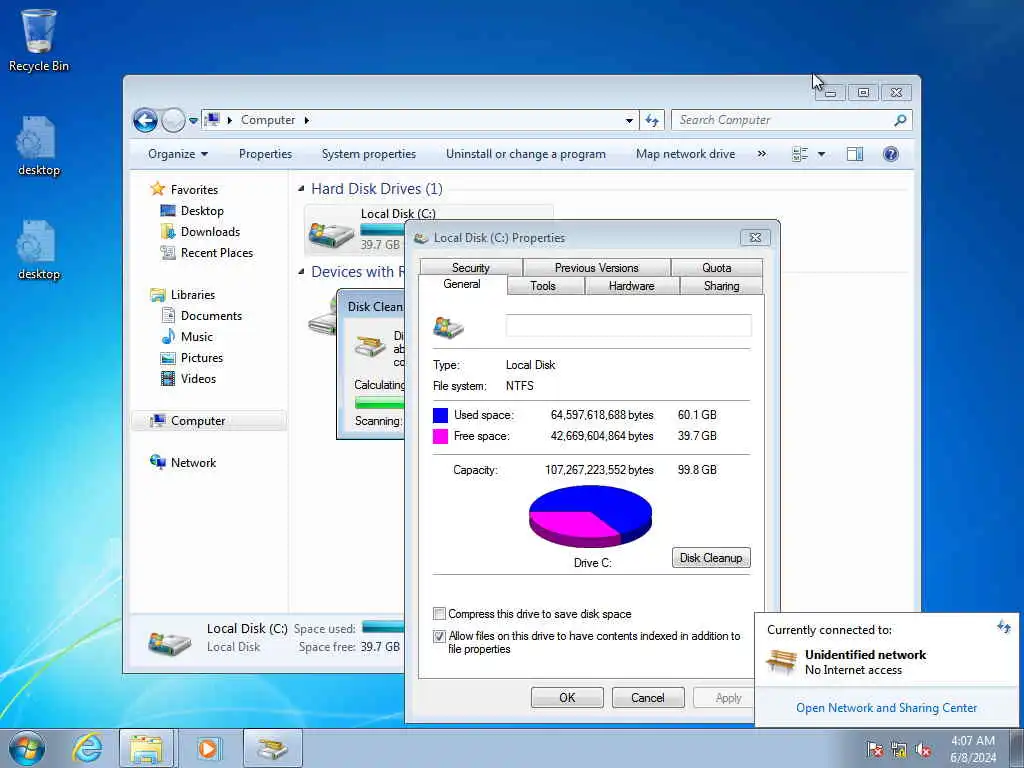
Task: Click the drive usage pie chart
Action: point(590,516)
